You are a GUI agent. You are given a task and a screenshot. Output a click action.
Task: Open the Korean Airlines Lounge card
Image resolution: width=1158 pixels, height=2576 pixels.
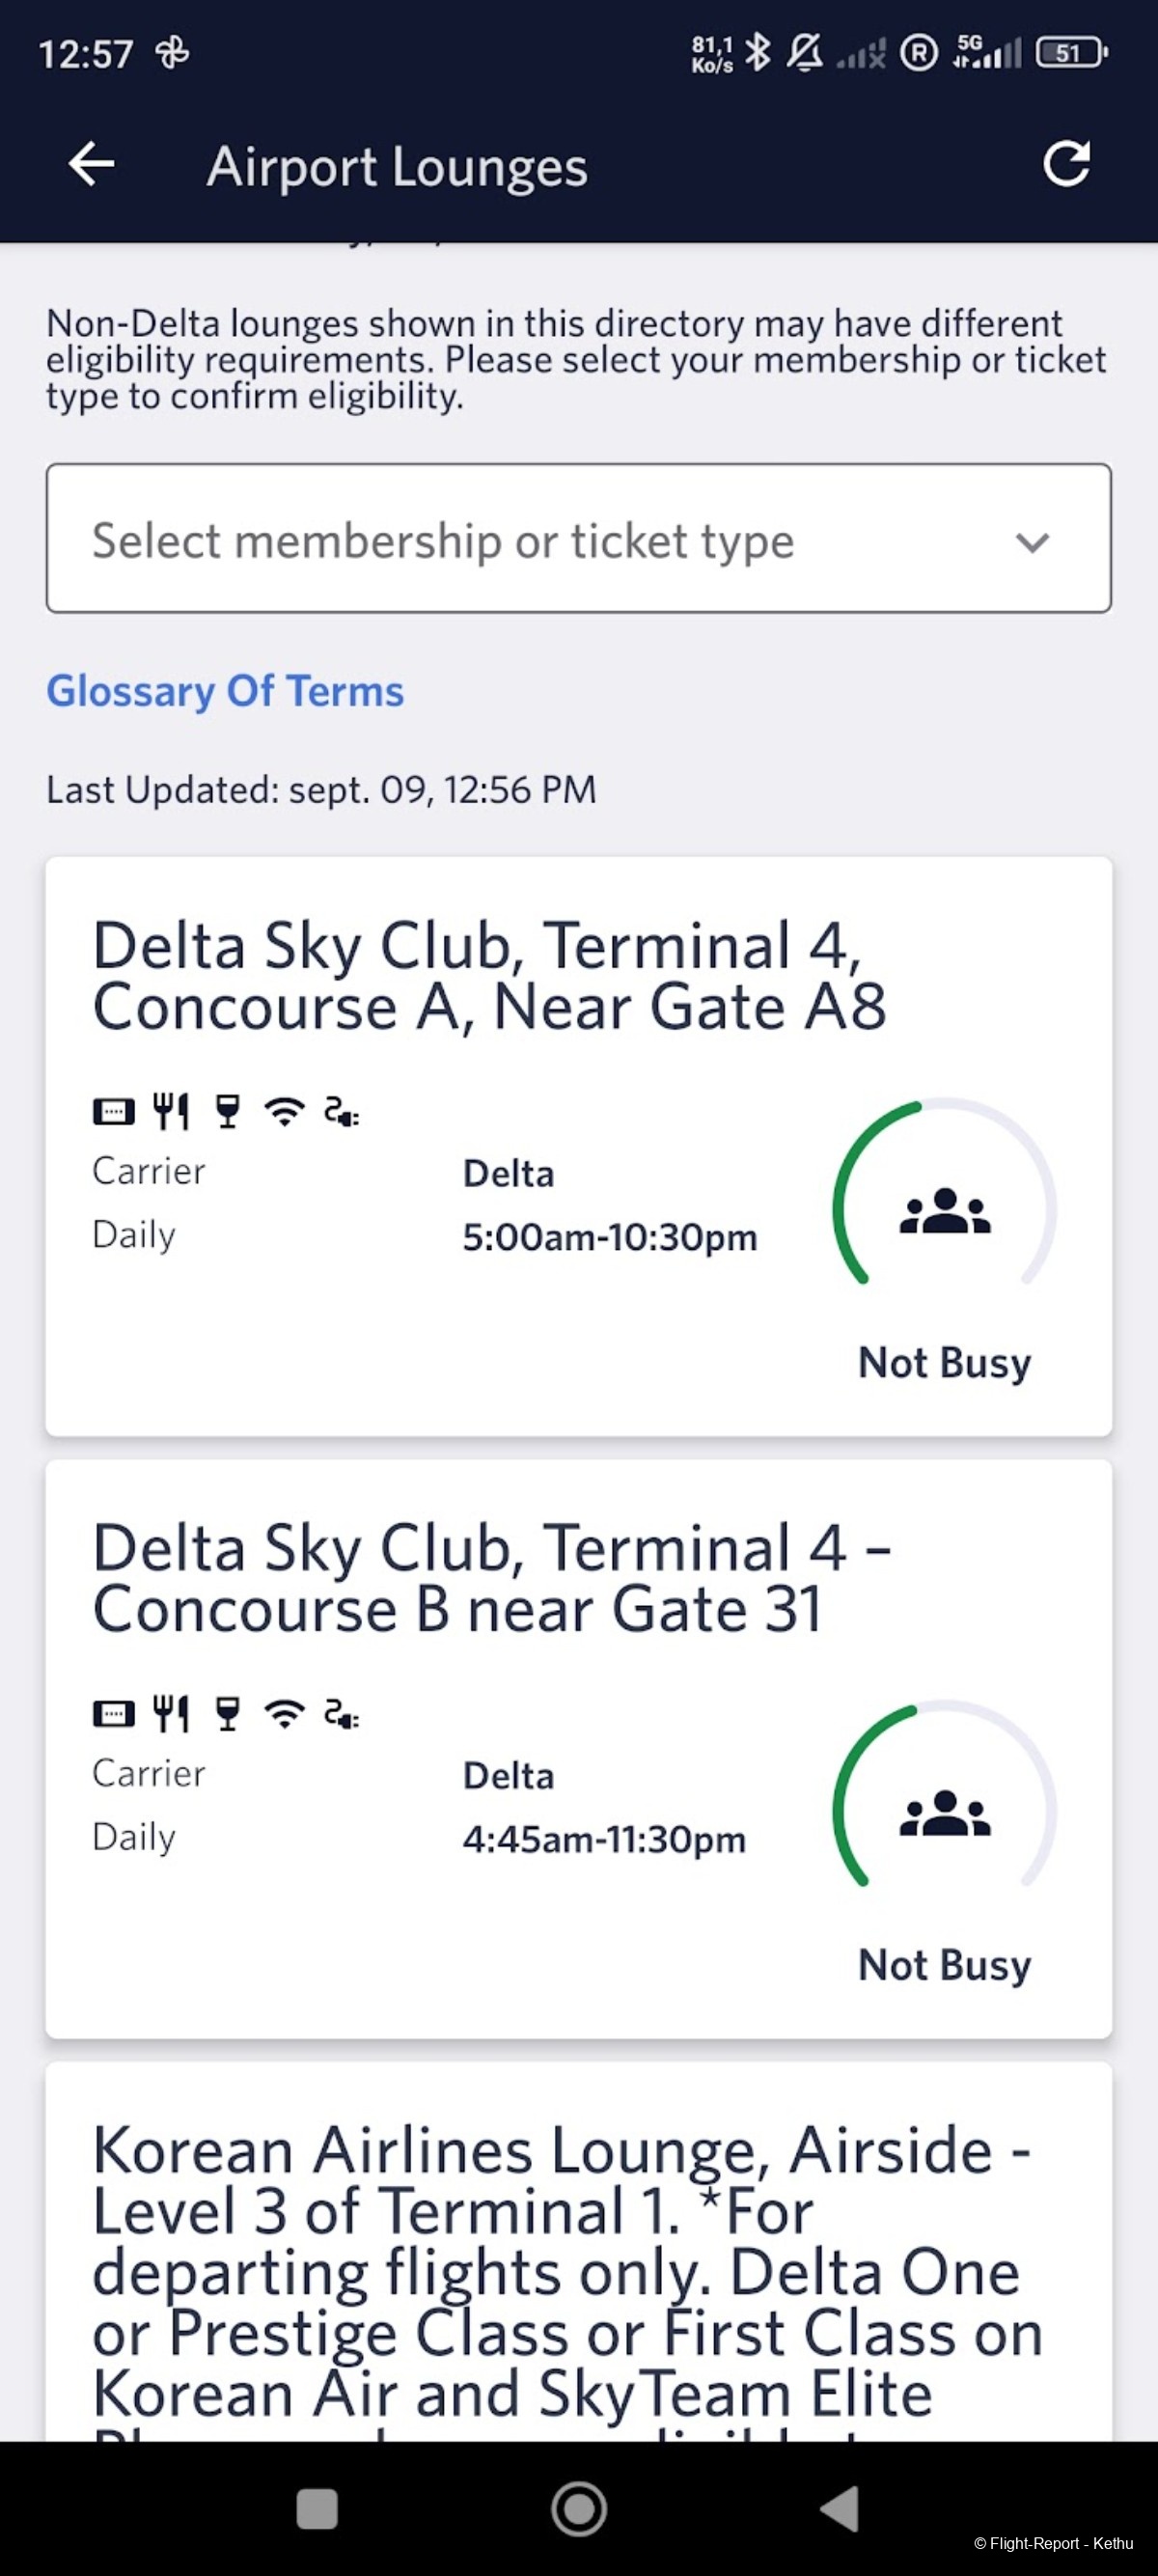pos(579,2252)
